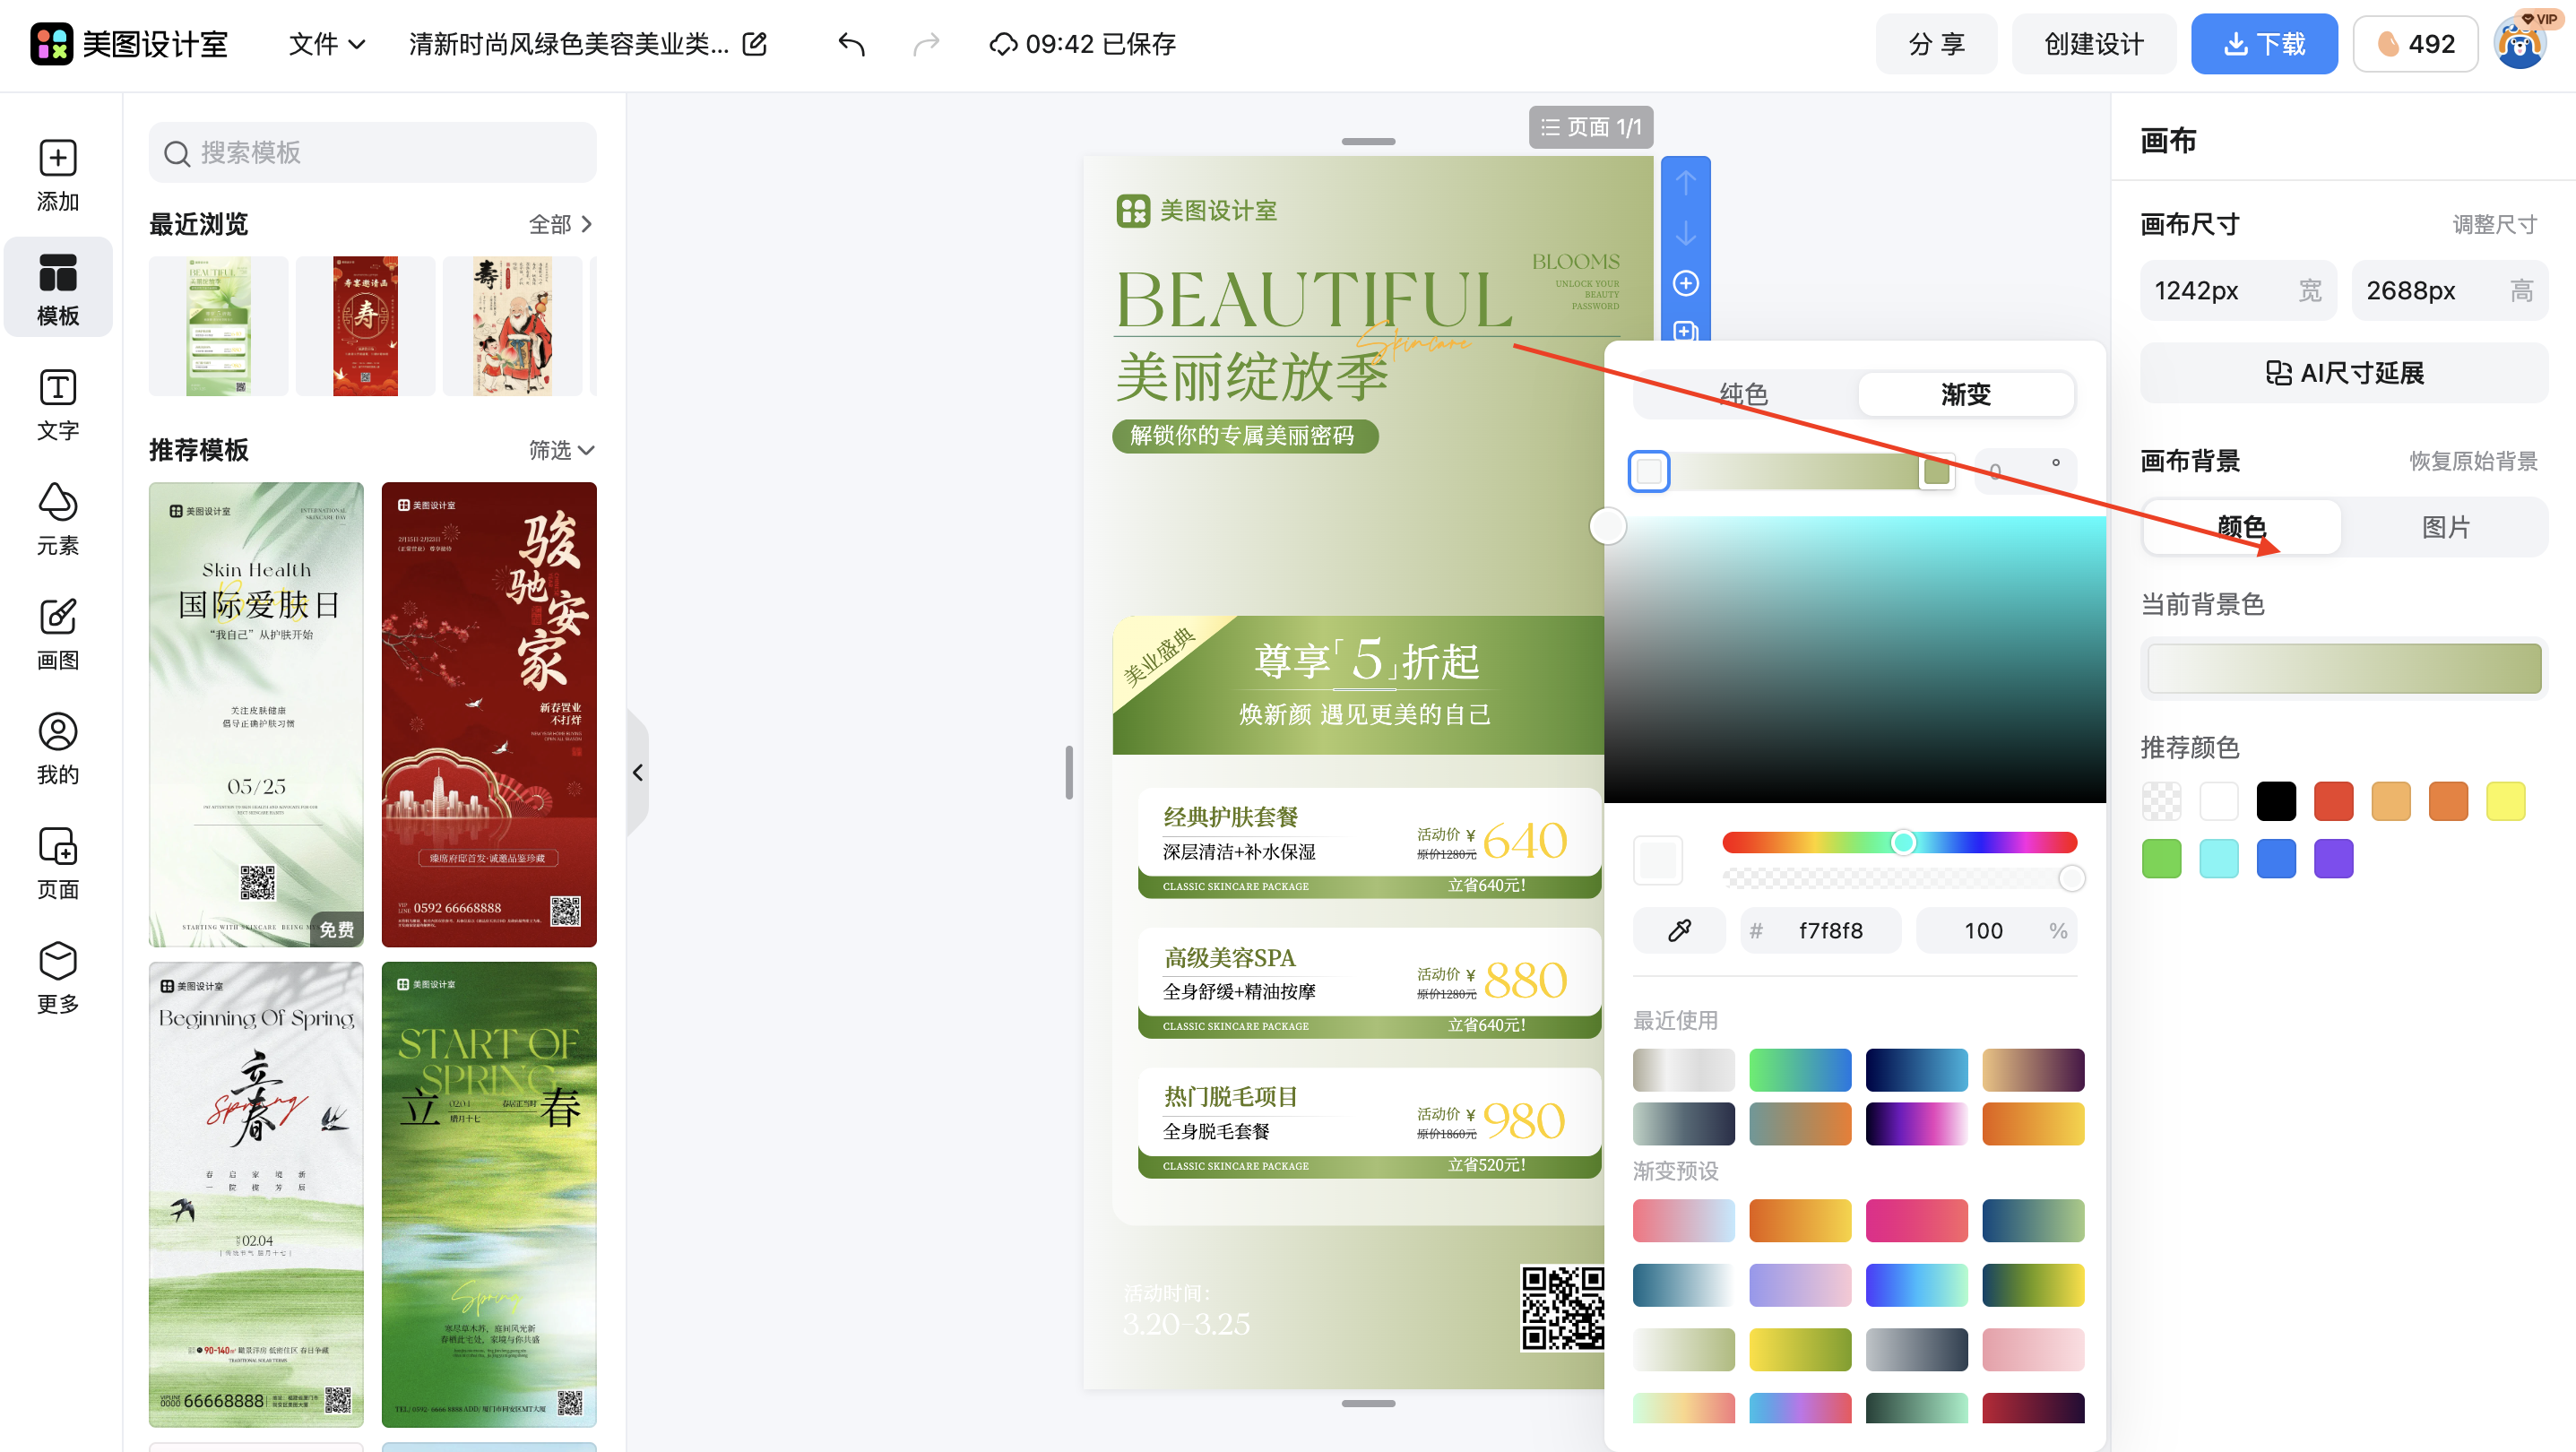Screen dimensions: 2576x1452
Task: Select the eyedropper tool in color picker
Action: (1679, 930)
